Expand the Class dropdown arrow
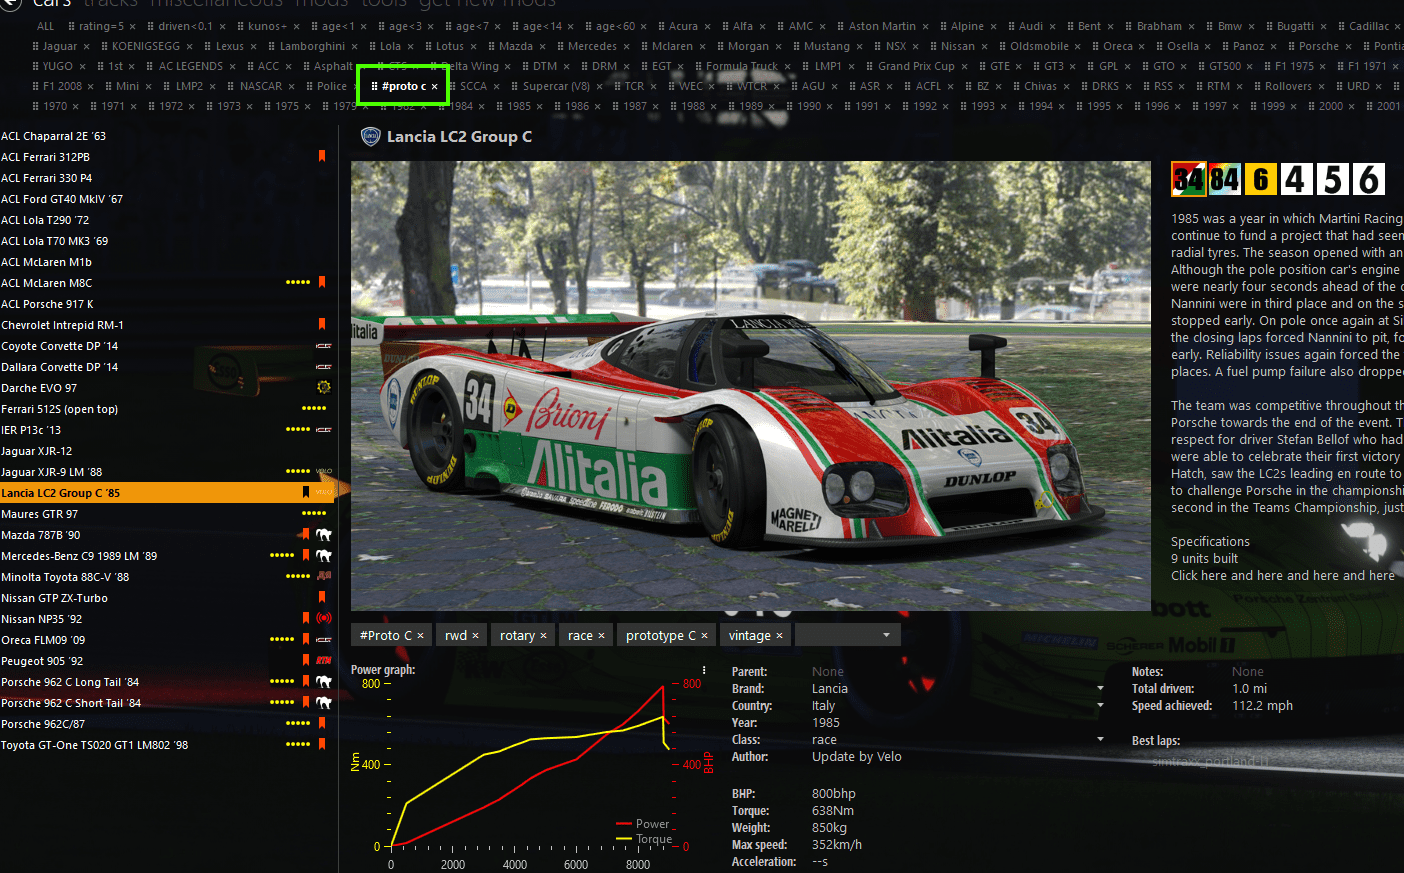This screenshot has width=1404, height=873. pyautogui.click(x=1100, y=740)
